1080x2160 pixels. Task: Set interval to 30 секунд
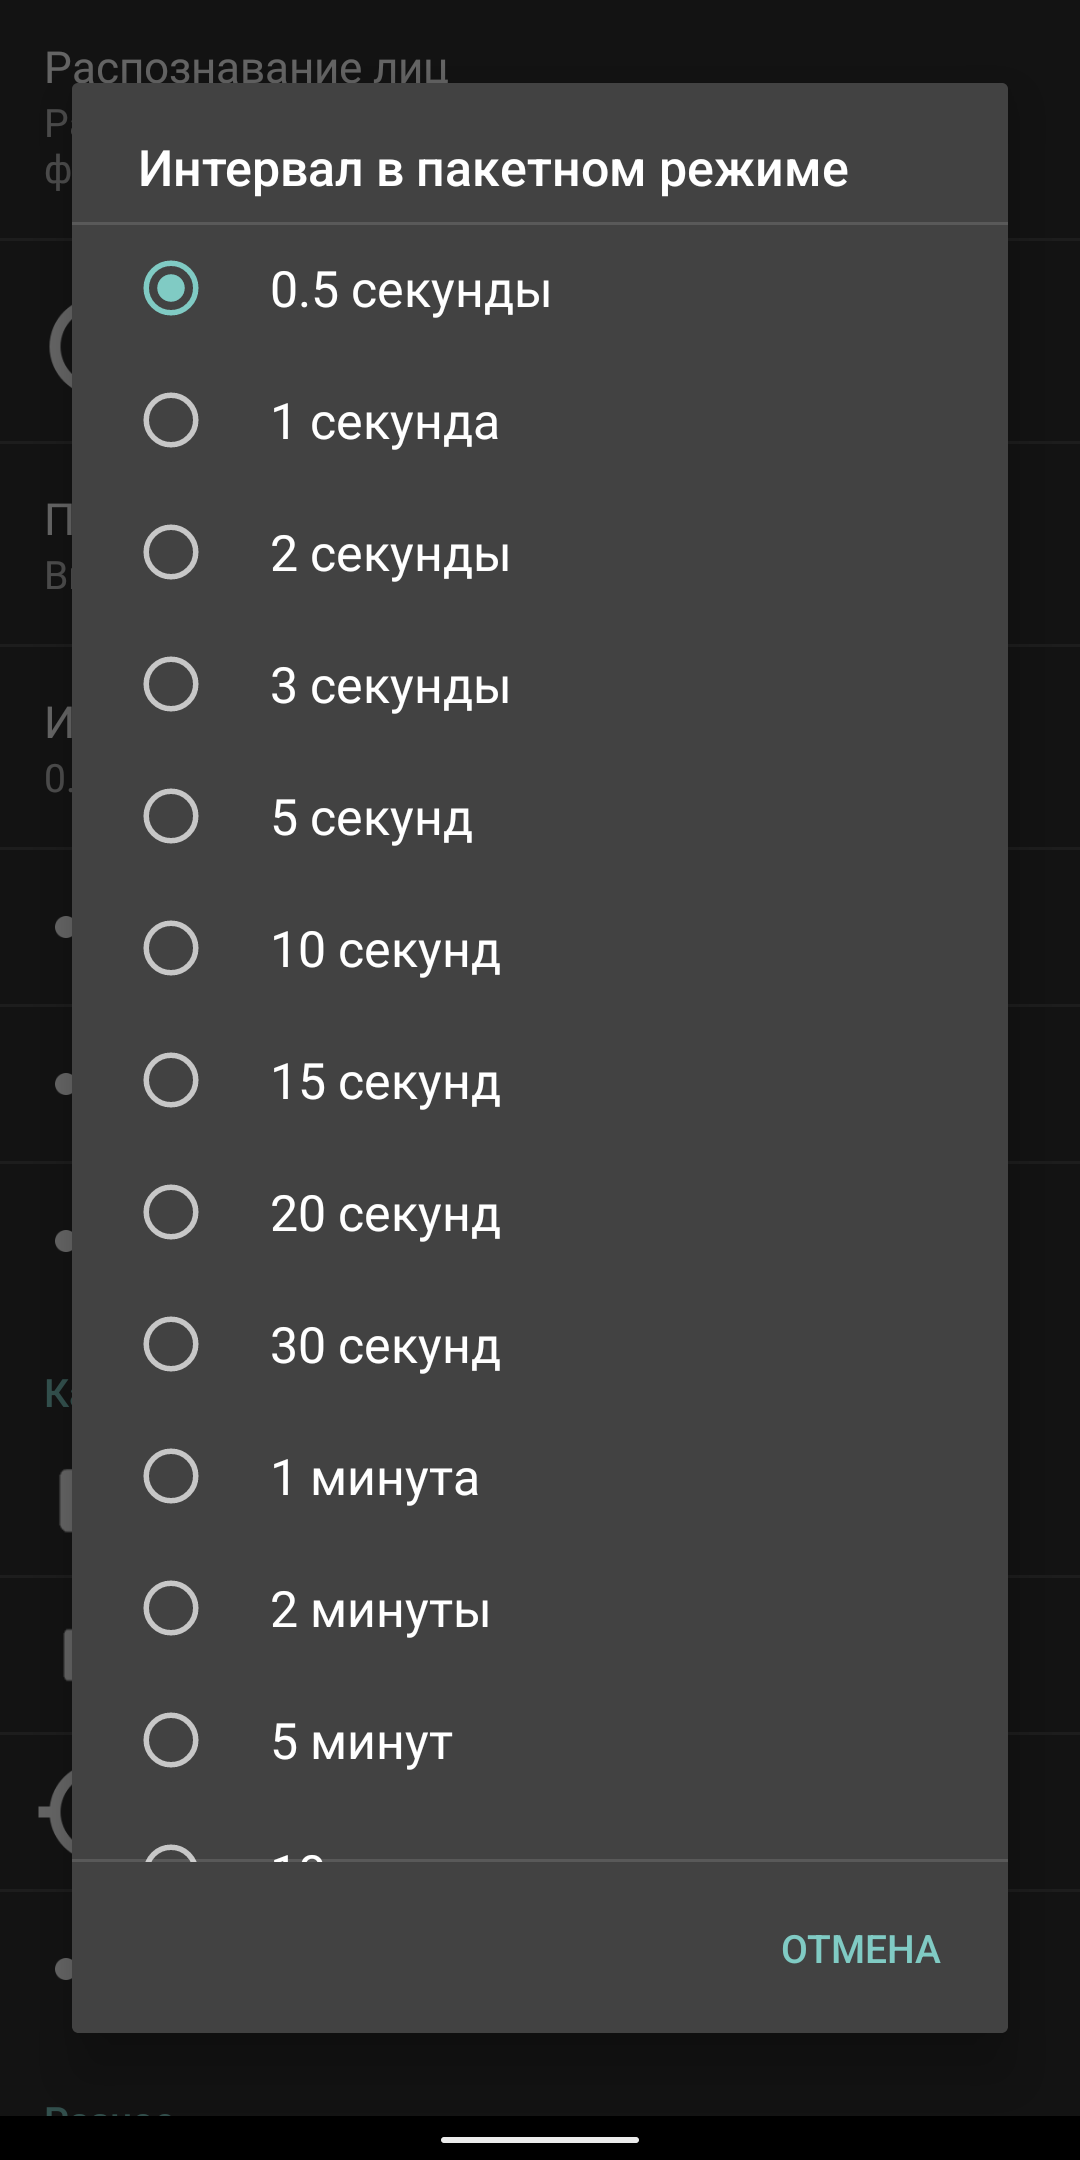point(171,1345)
